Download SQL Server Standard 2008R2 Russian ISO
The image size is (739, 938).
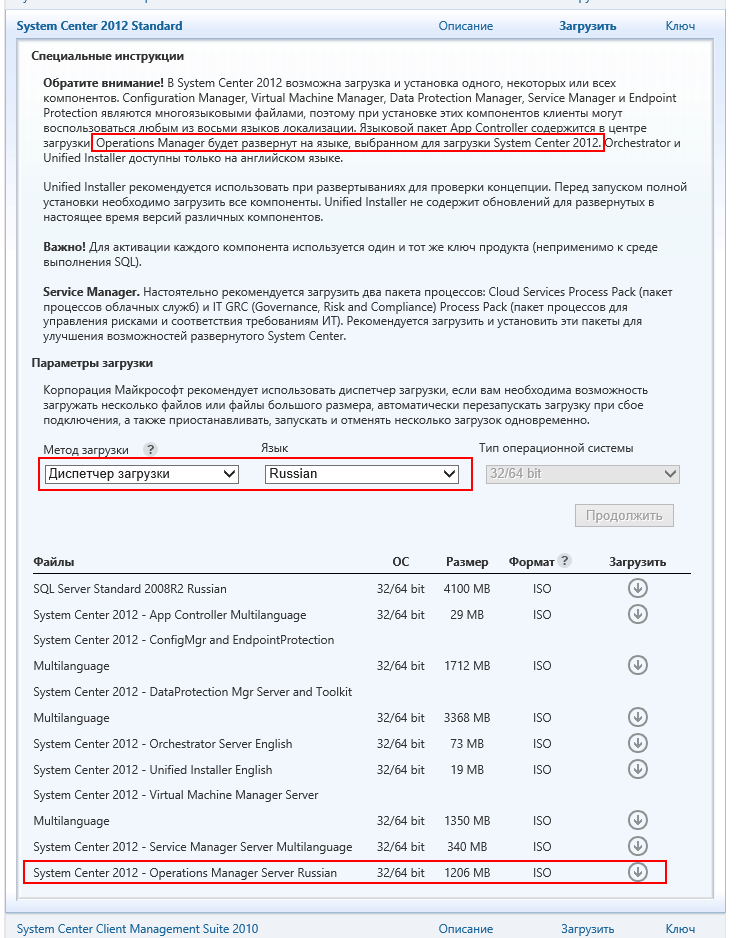coord(637,588)
